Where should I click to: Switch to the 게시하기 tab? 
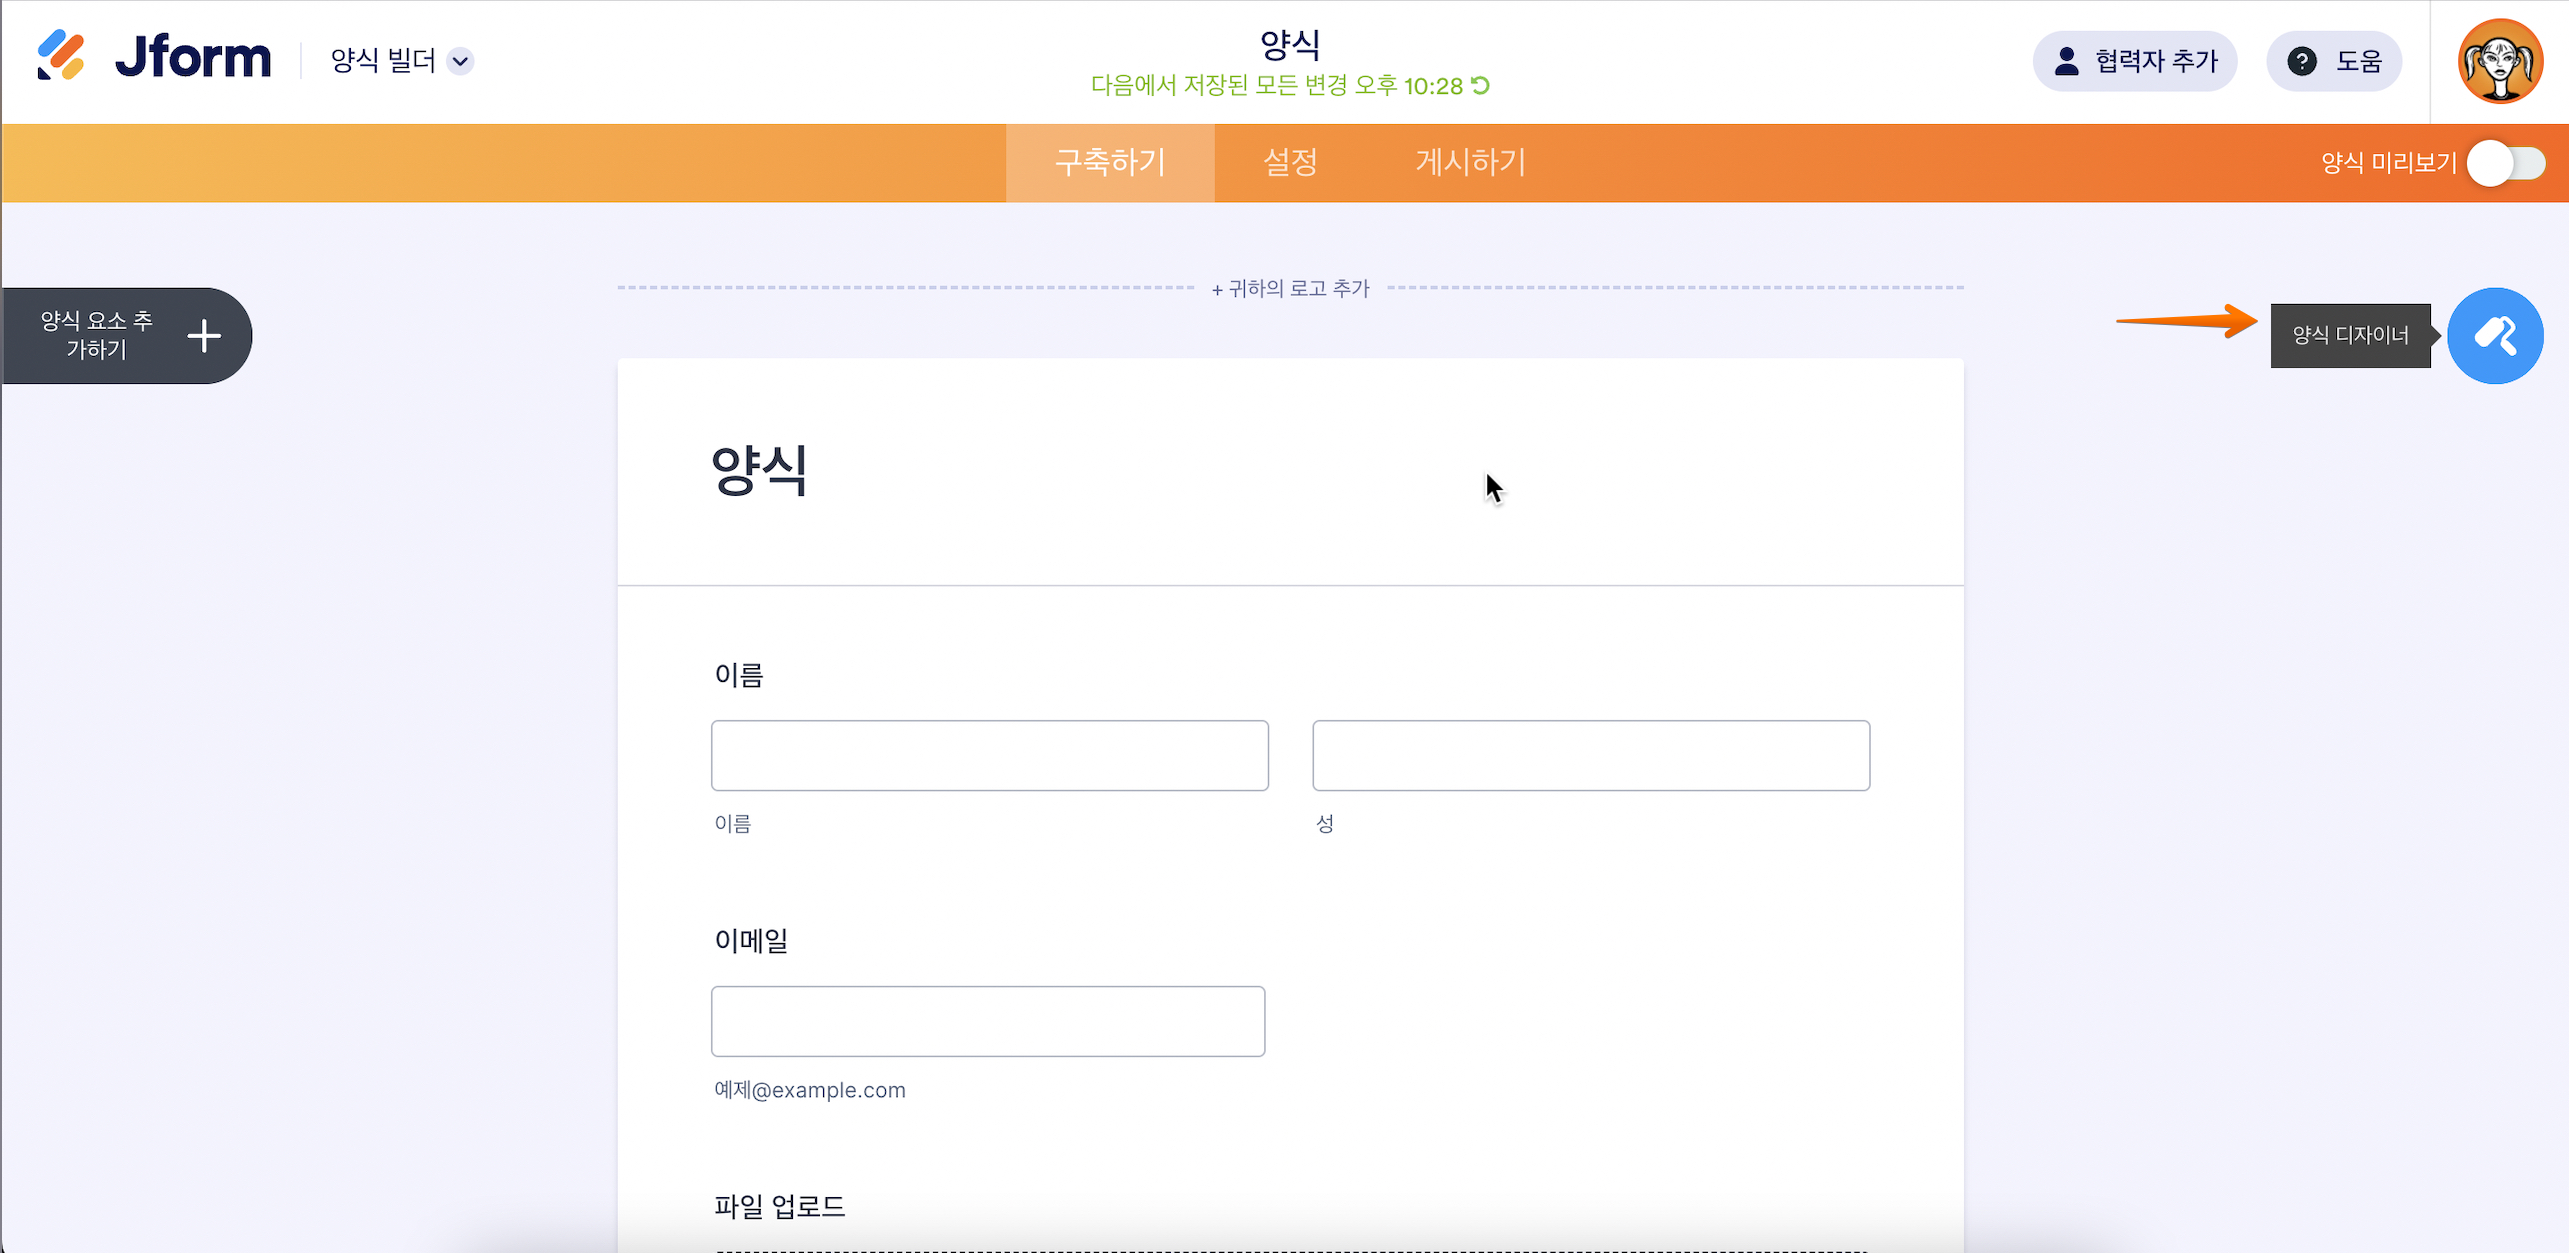tap(1470, 162)
